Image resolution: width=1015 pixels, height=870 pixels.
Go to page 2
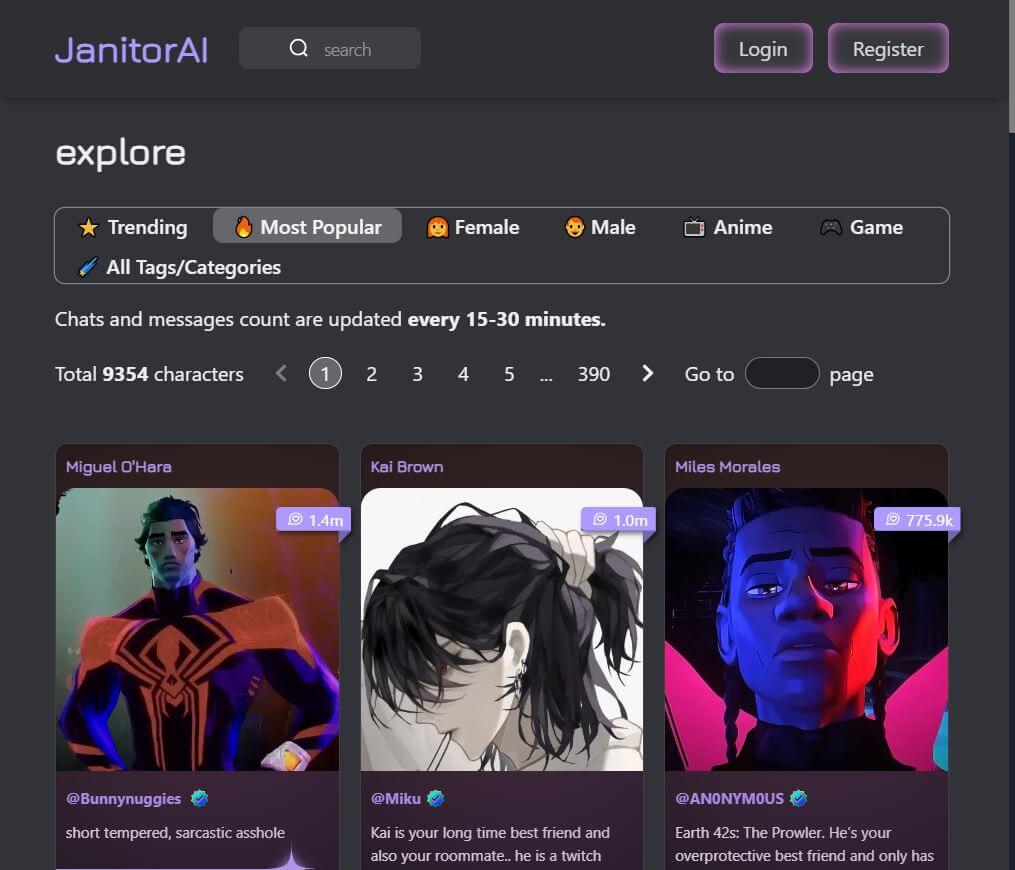pos(372,374)
